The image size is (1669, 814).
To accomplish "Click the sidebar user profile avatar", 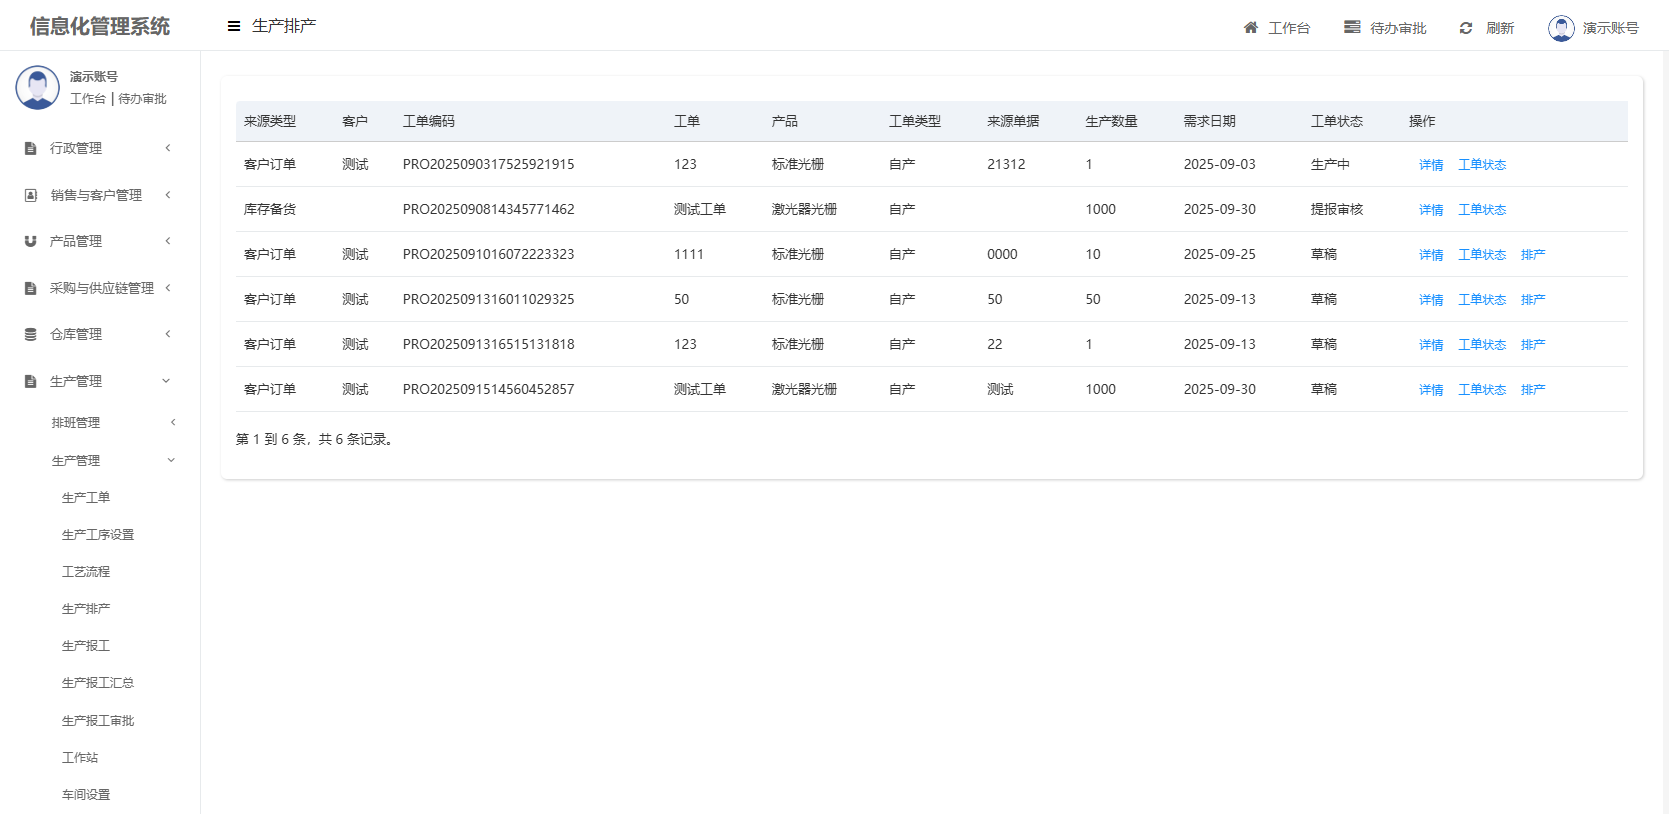I will [x=38, y=88].
